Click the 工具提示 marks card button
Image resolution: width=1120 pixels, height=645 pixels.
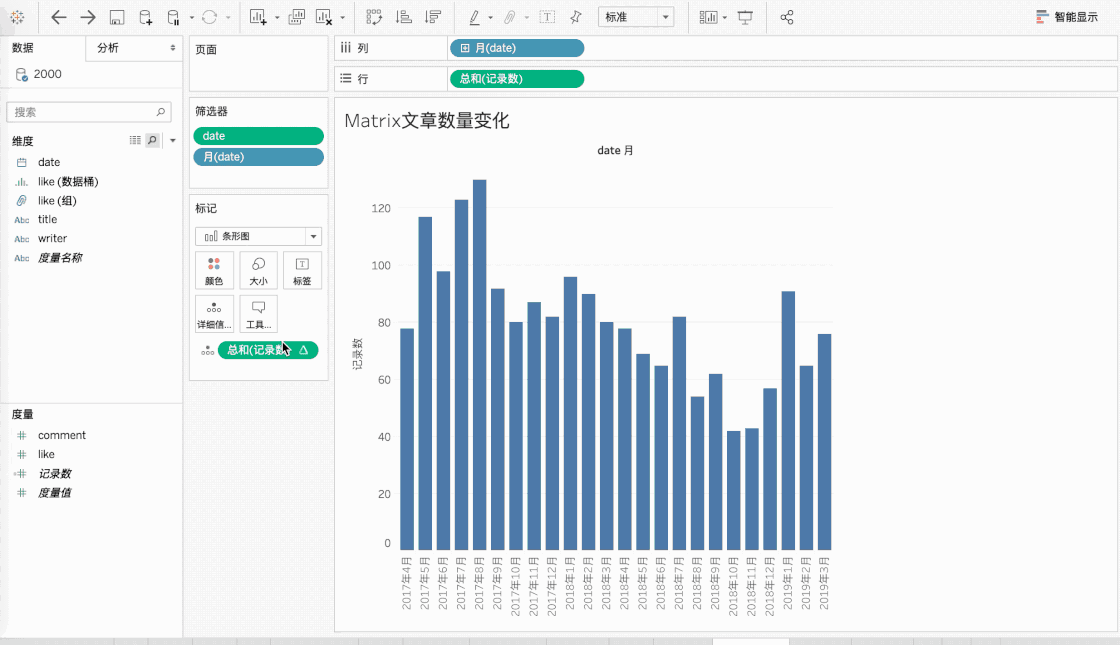(x=259, y=314)
